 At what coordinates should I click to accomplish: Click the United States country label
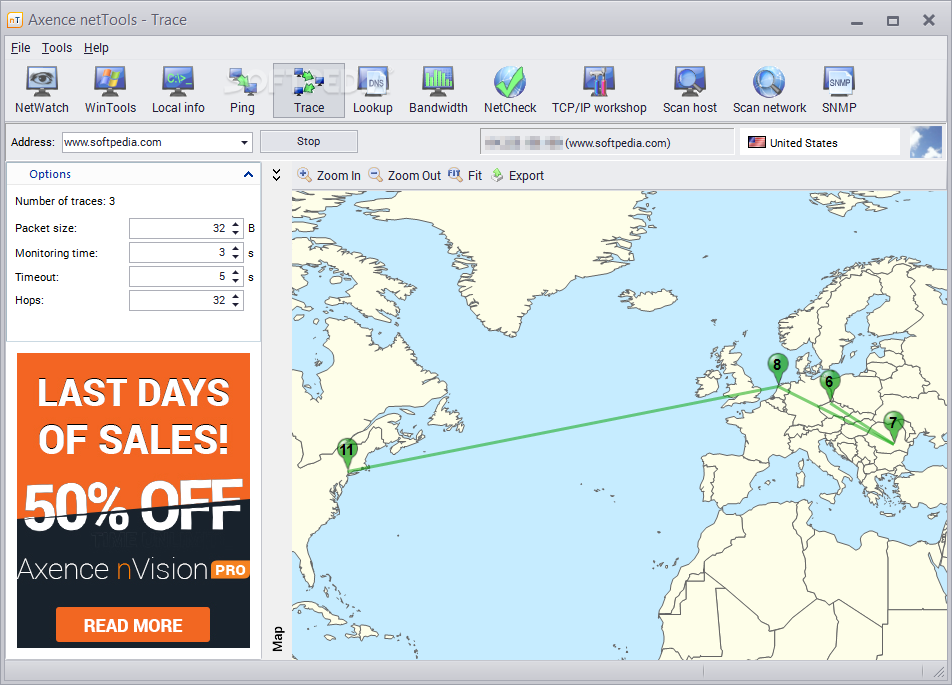(x=803, y=143)
